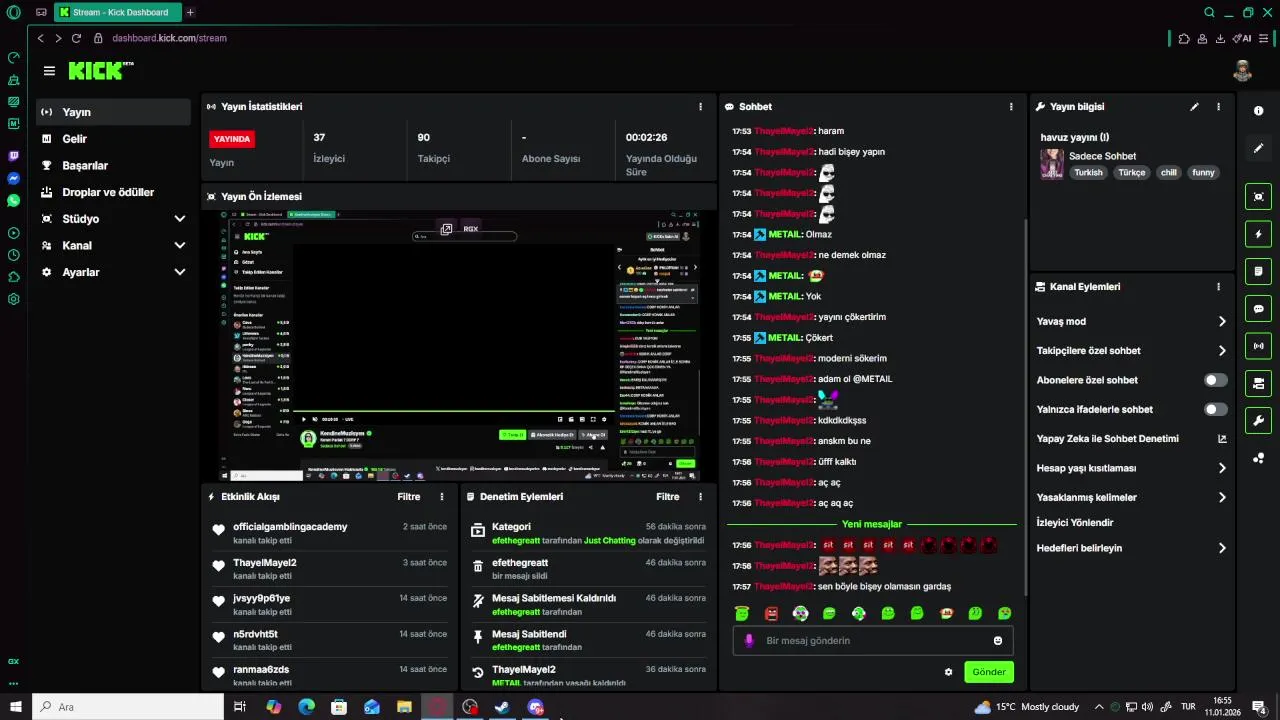Viewport: 1280px width, 720px height.
Task: Open Filtre in Etkinlik Akışı panel
Action: [x=408, y=497]
